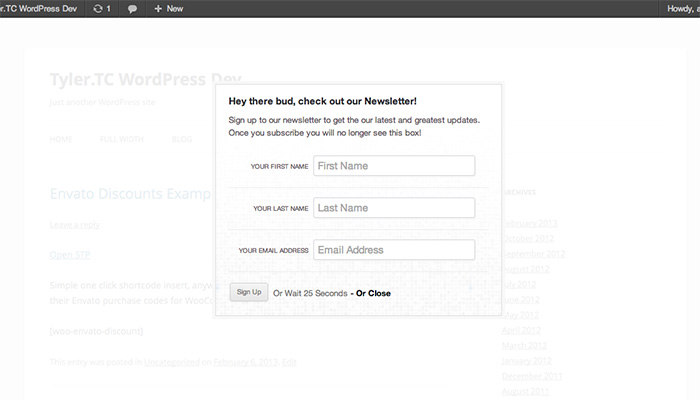Open the Envato Discounts Example post title
The height and width of the screenshot is (400, 700).
coord(130,194)
